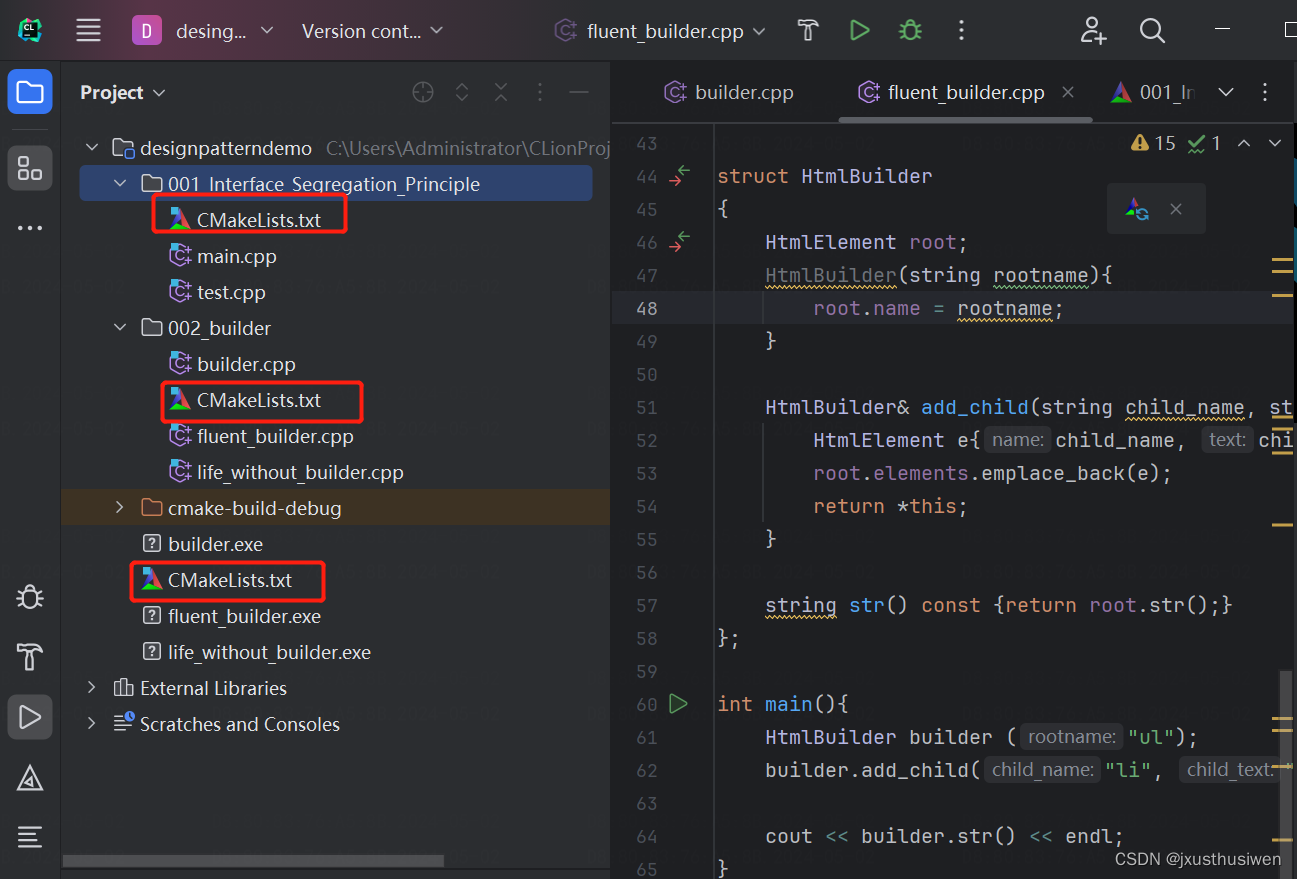Screen dimensions: 1297x879
Task: Start a Code With Me session
Action: click(1093, 30)
